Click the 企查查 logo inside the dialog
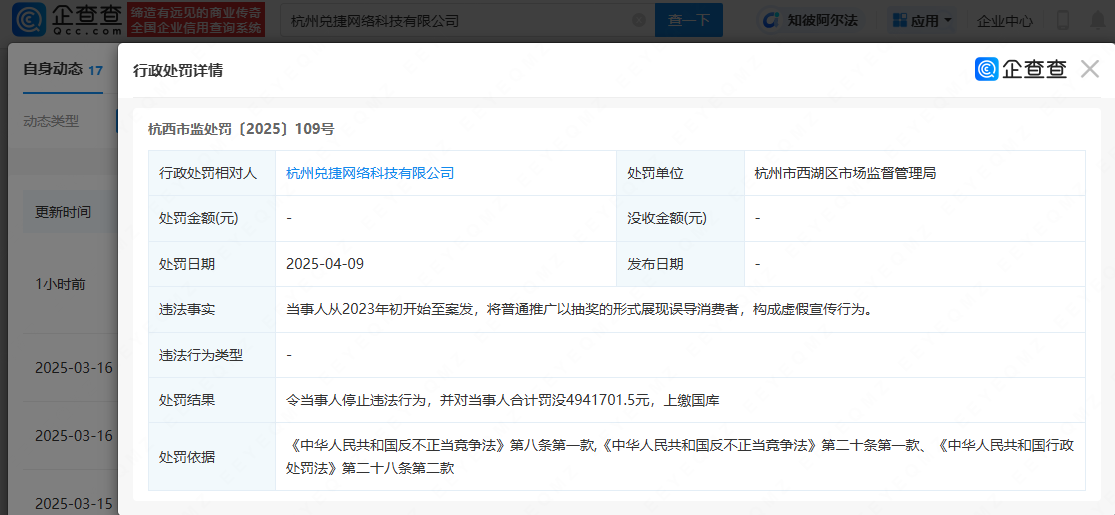 [x=1021, y=69]
